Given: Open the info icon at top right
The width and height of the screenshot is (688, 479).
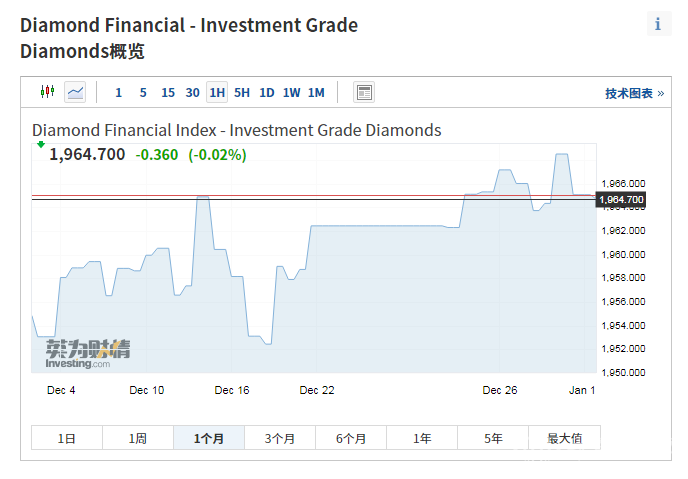Looking at the screenshot, I should click(x=657, y=25).
